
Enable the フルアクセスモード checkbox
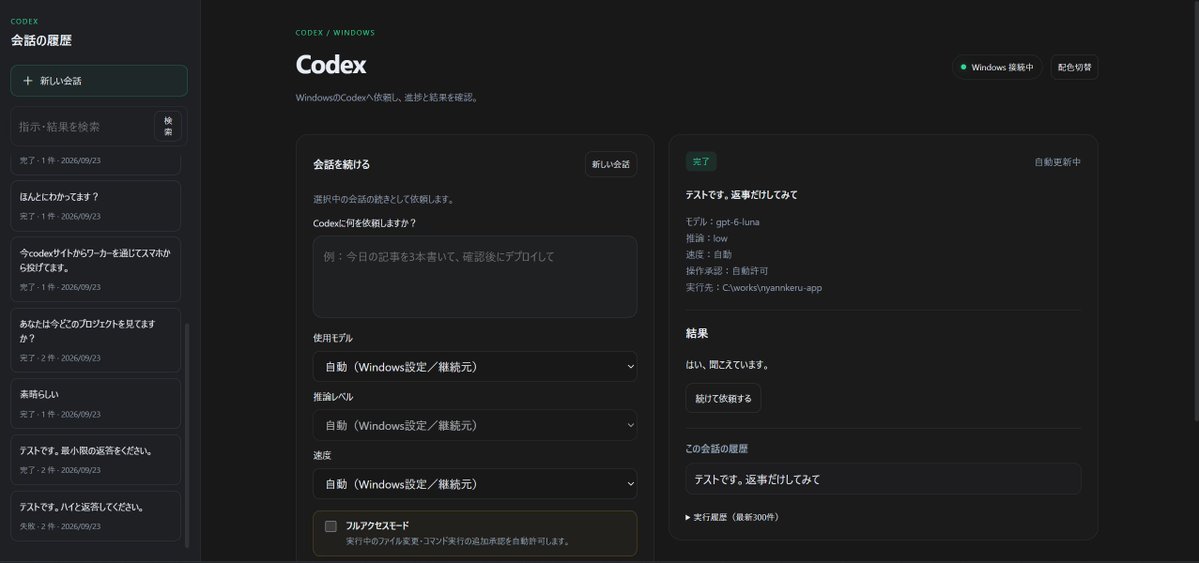coord(330,526)
